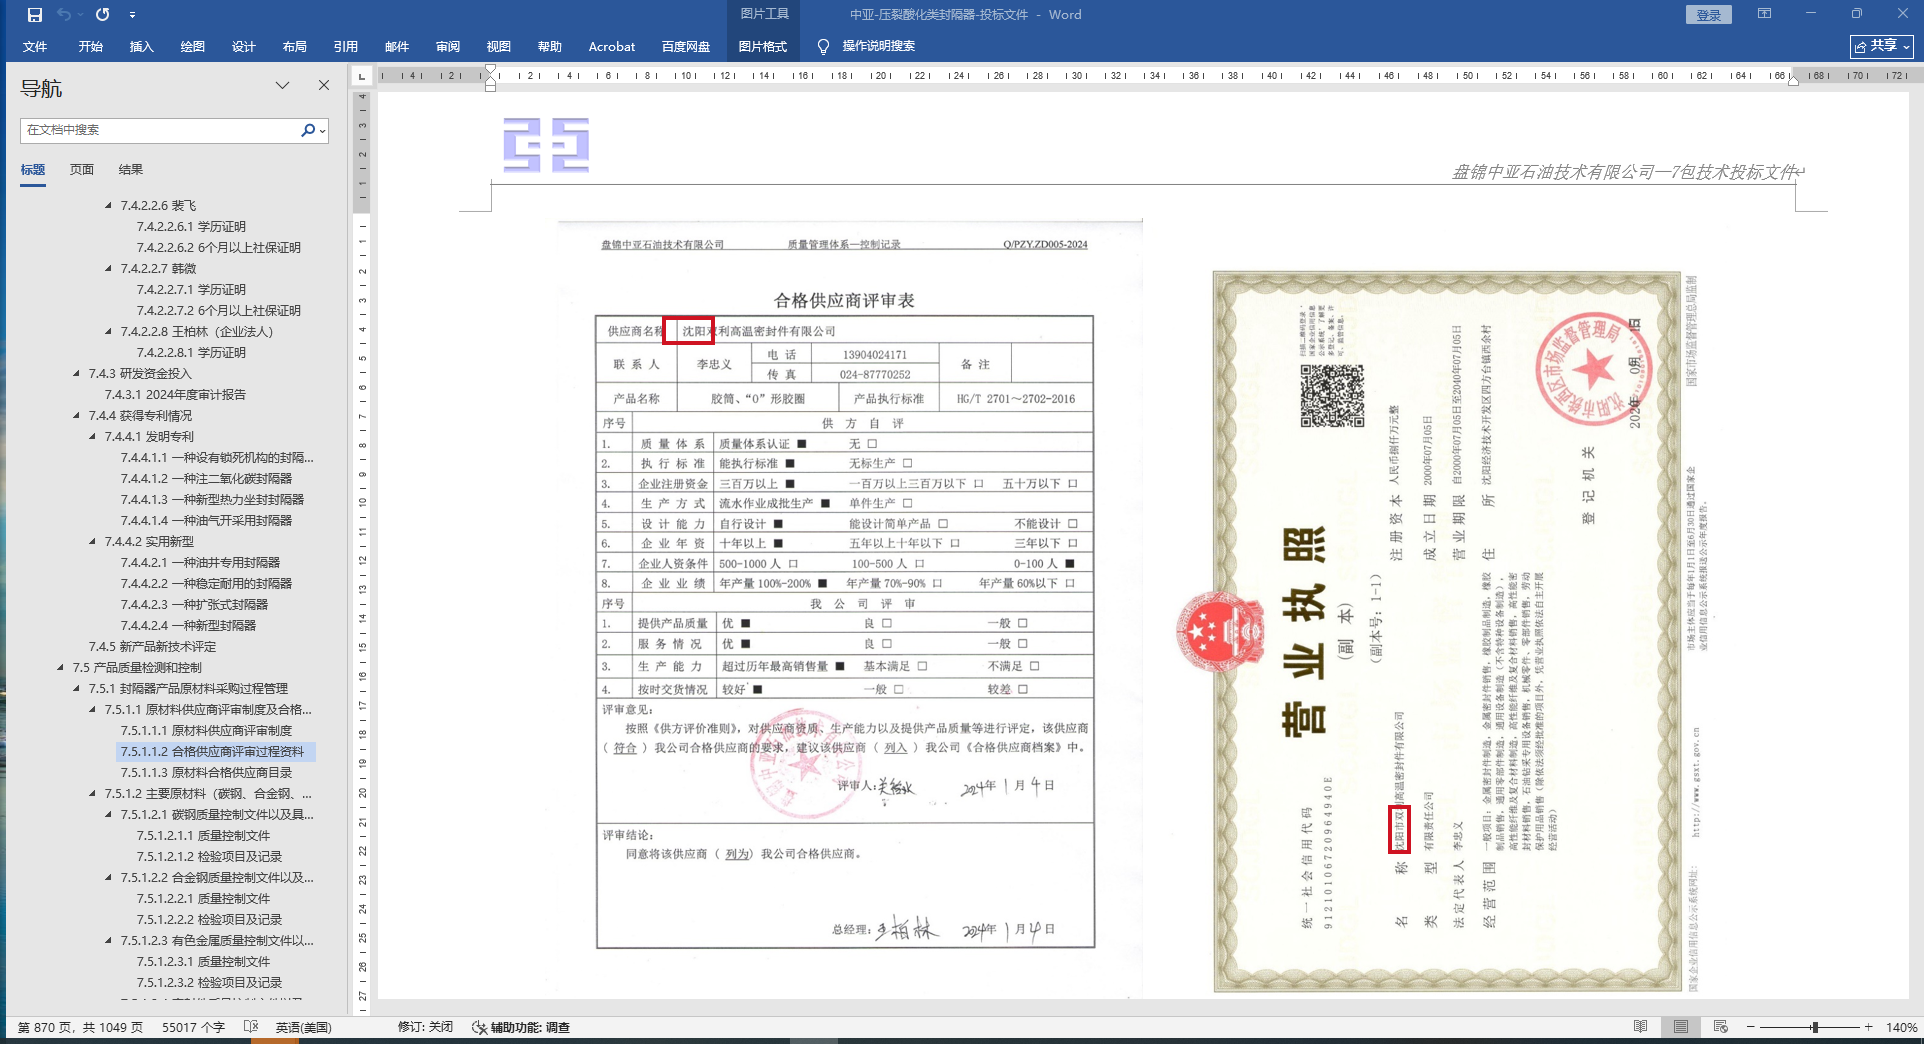The height and width of the screenshot is (1044, 1924).
Task: Switch to the 结果 navigation tab
Action: pyautogui.click(x=131, y=170)
